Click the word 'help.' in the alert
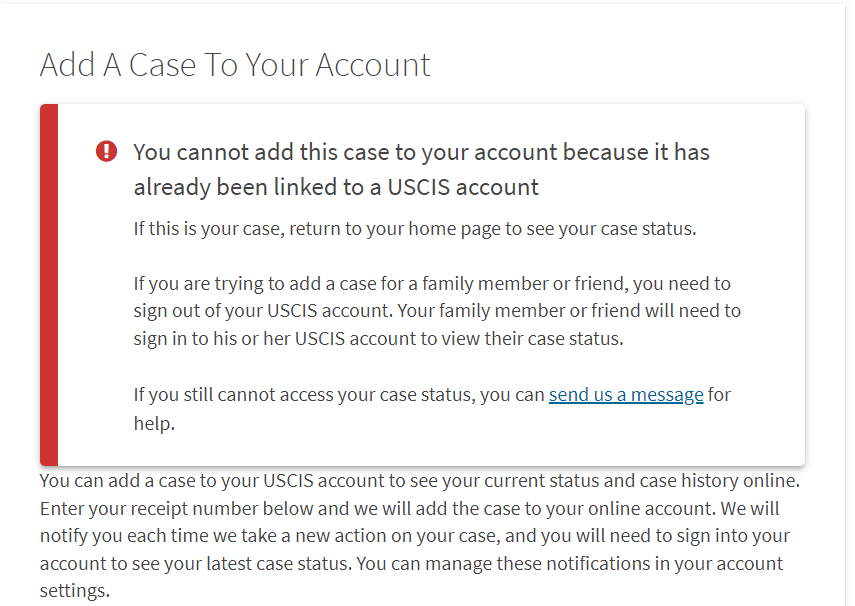Image resolution: width=855 pixels, height=606 pixels. (x=154, y=423)
